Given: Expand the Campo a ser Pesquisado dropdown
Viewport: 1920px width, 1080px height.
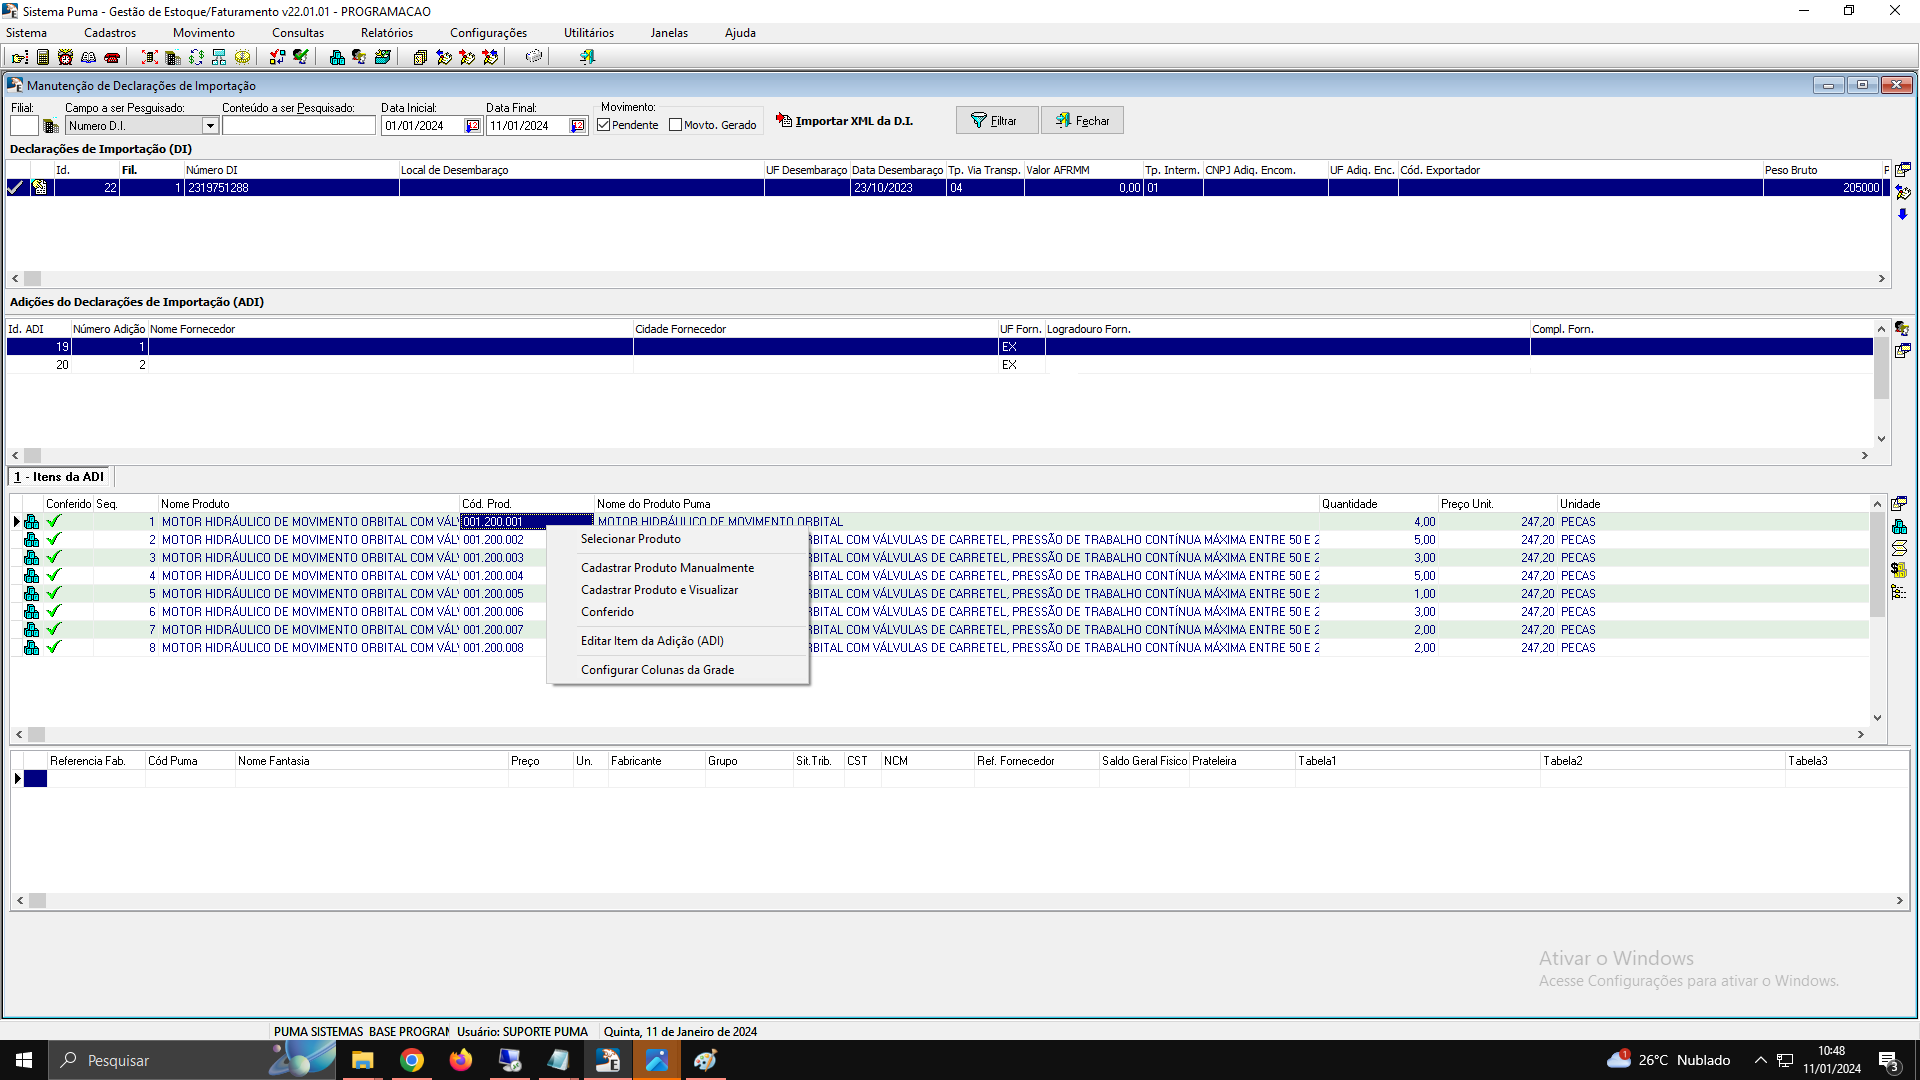Looking at the screenshot, I should (210, 126).
